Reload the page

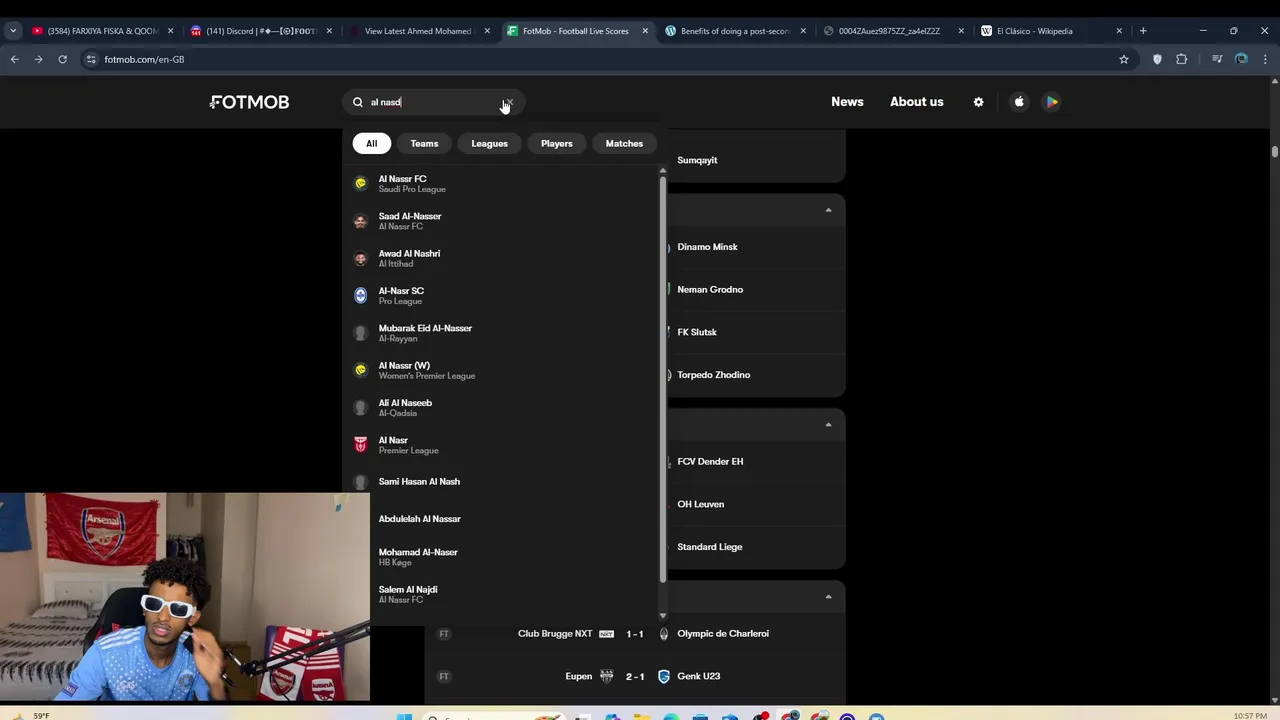[62, 59]
